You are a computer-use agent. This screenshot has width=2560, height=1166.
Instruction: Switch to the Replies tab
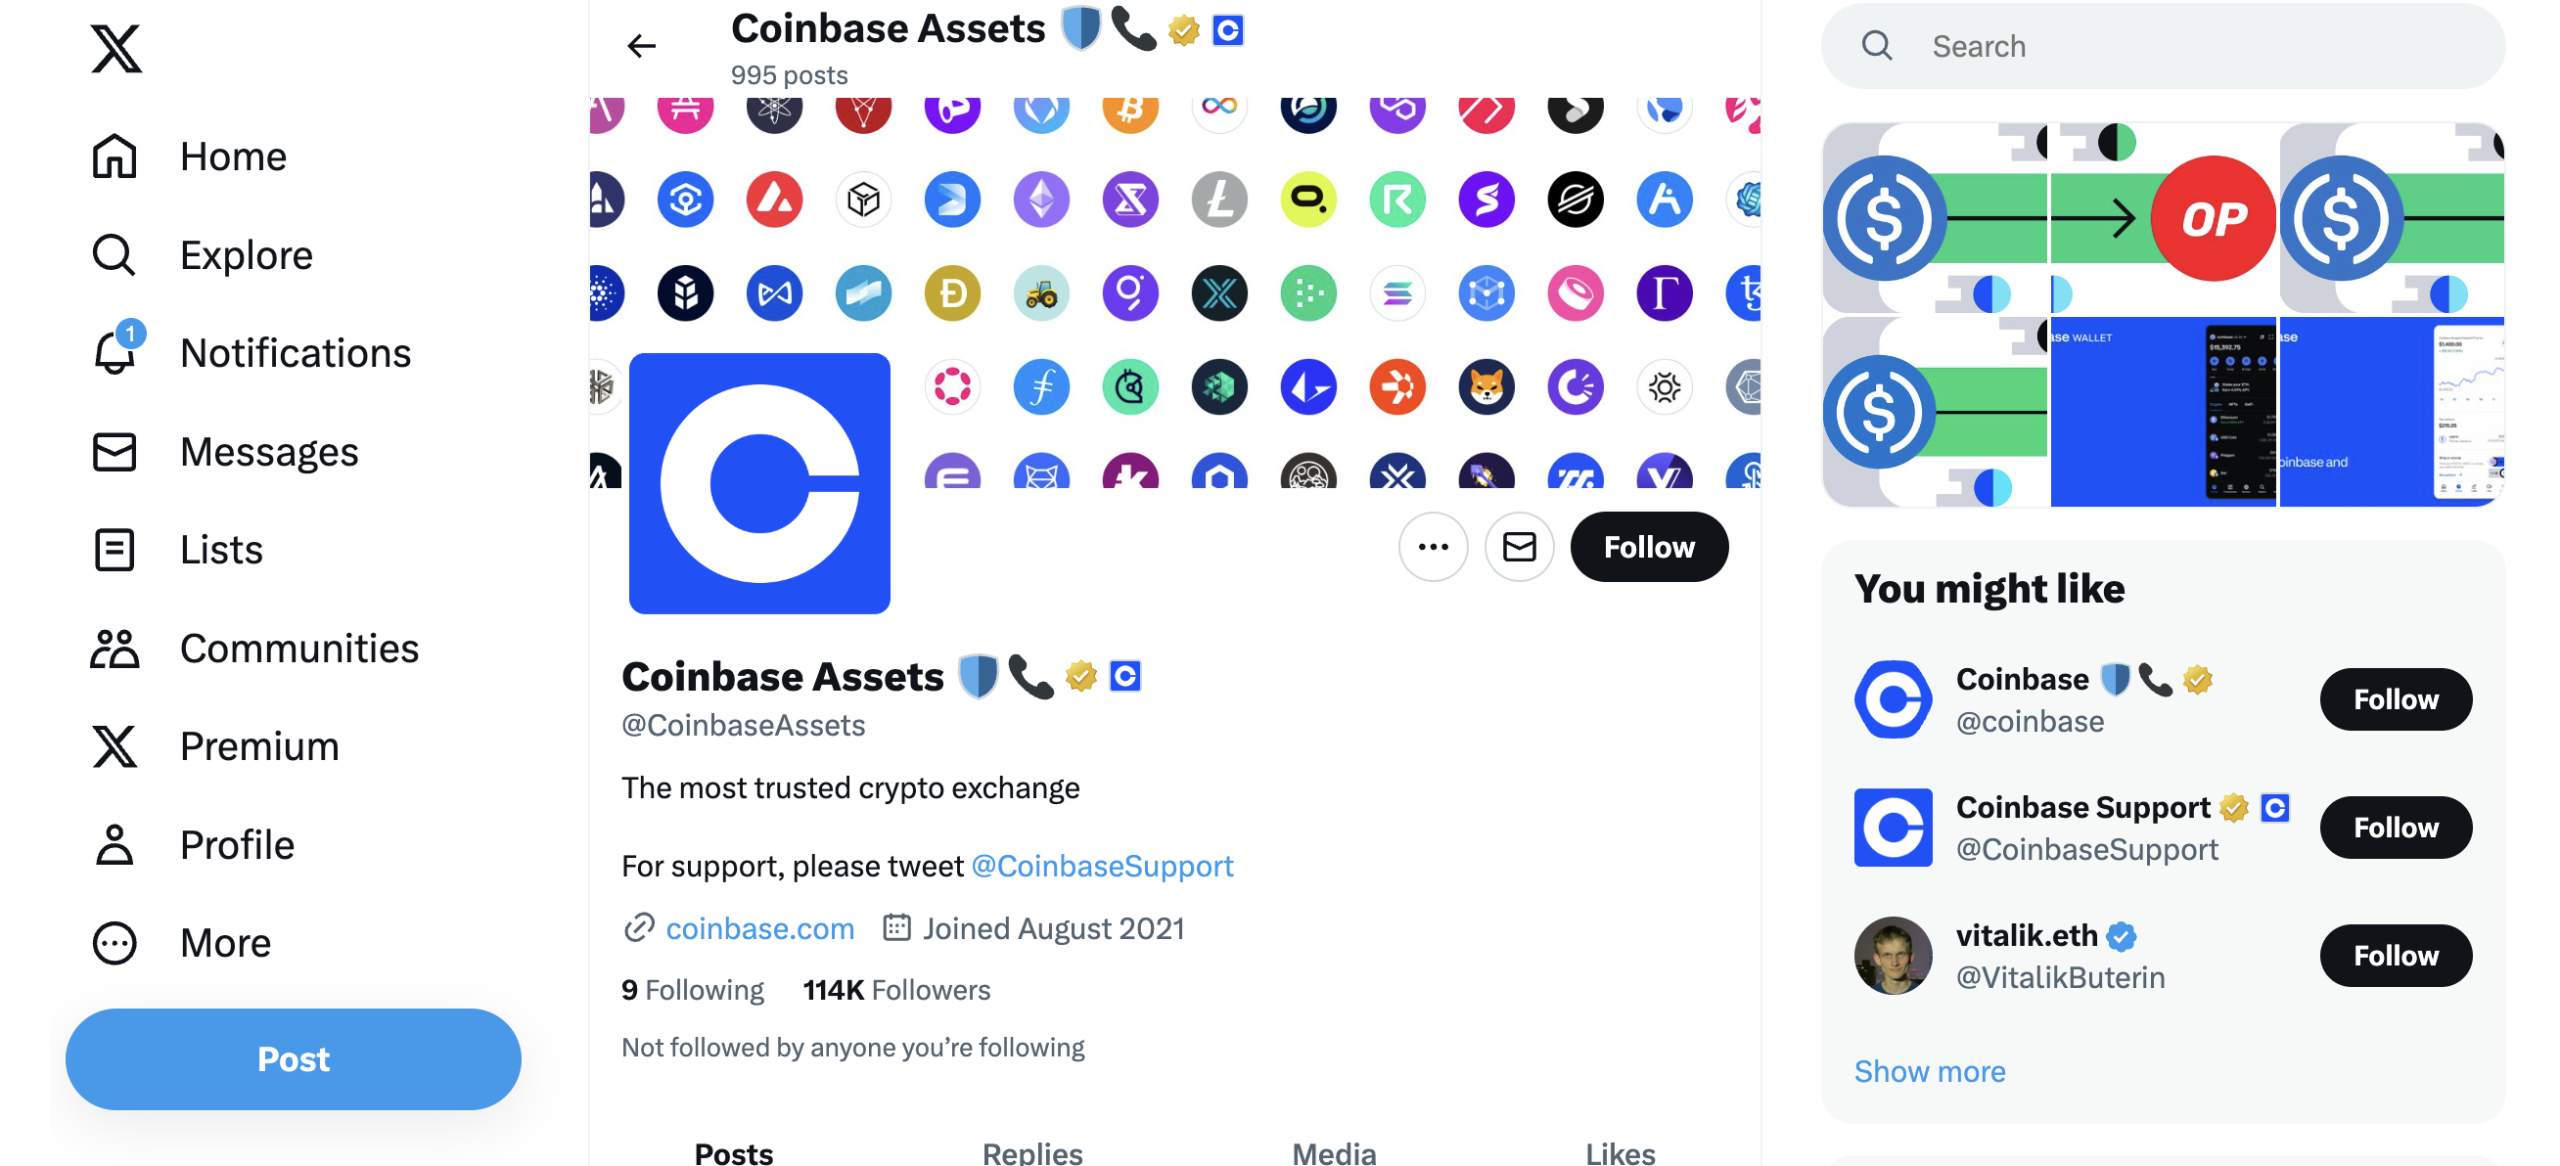tap(1032, 1152)
